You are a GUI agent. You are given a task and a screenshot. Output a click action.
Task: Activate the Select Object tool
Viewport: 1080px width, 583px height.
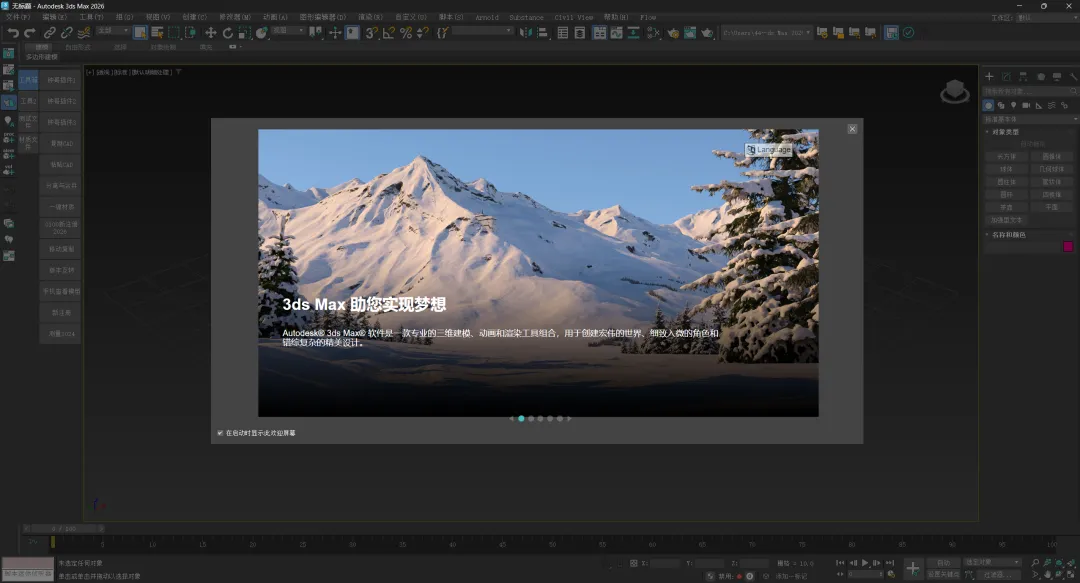[x=141, y=32]
